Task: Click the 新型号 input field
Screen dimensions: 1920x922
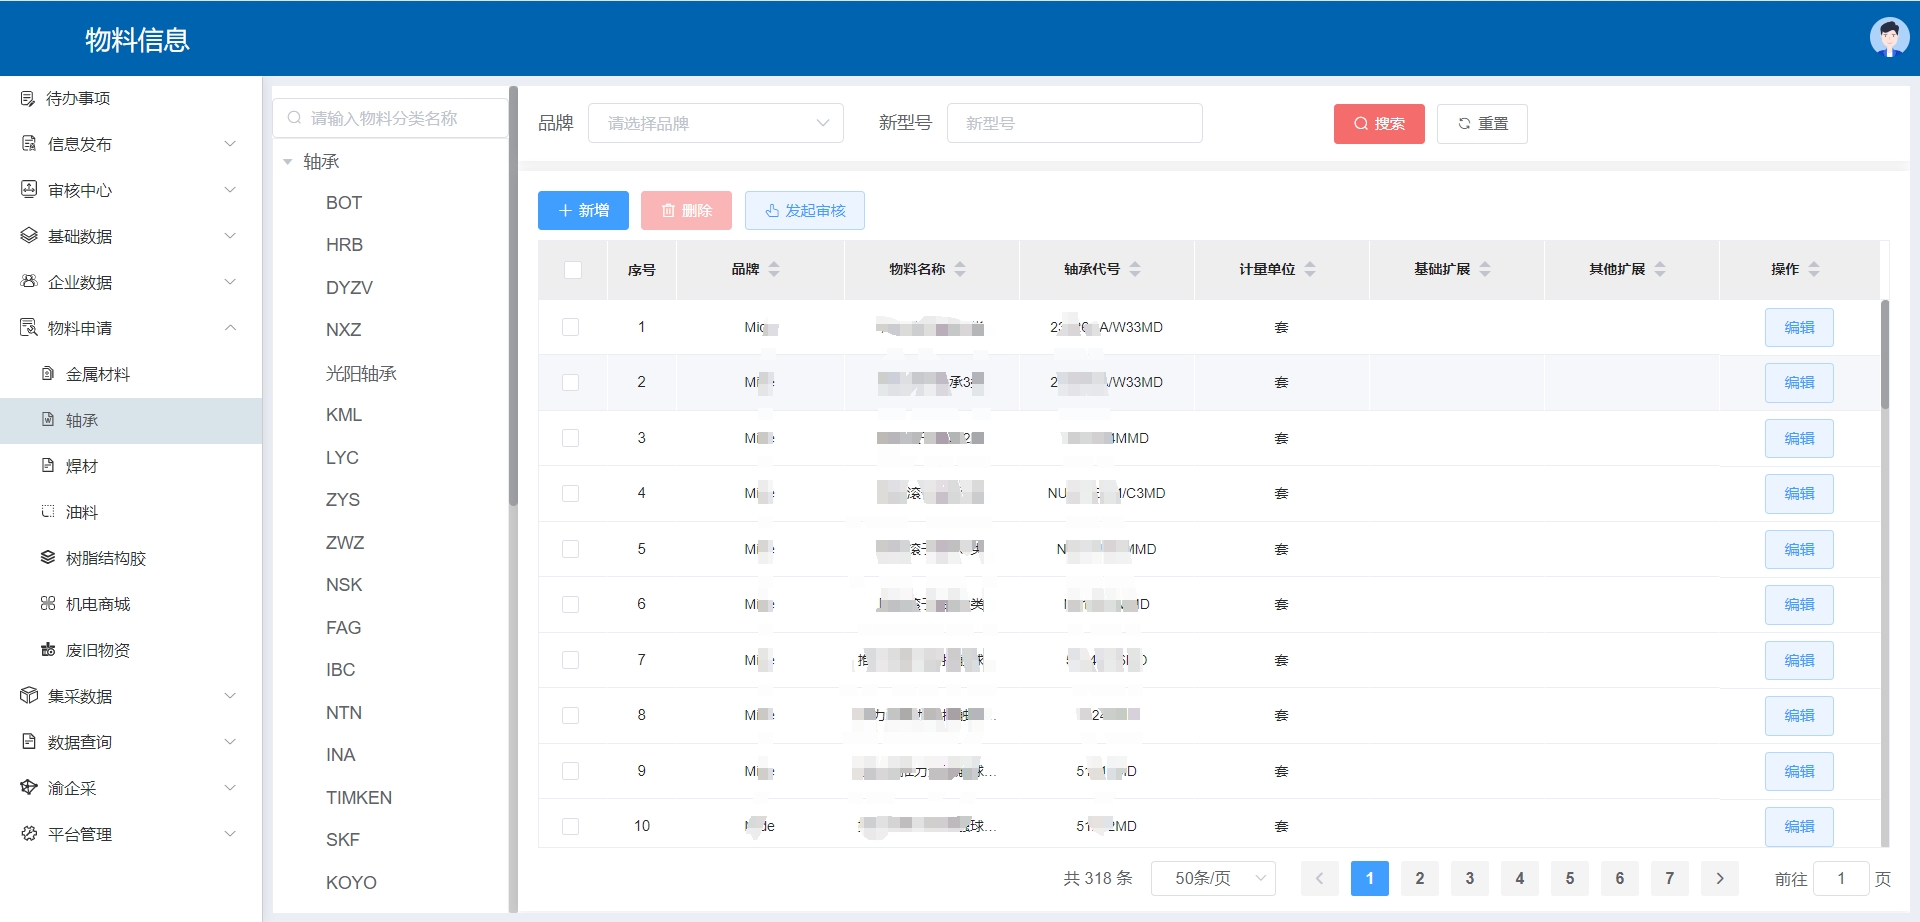Action: [1074, 123]
